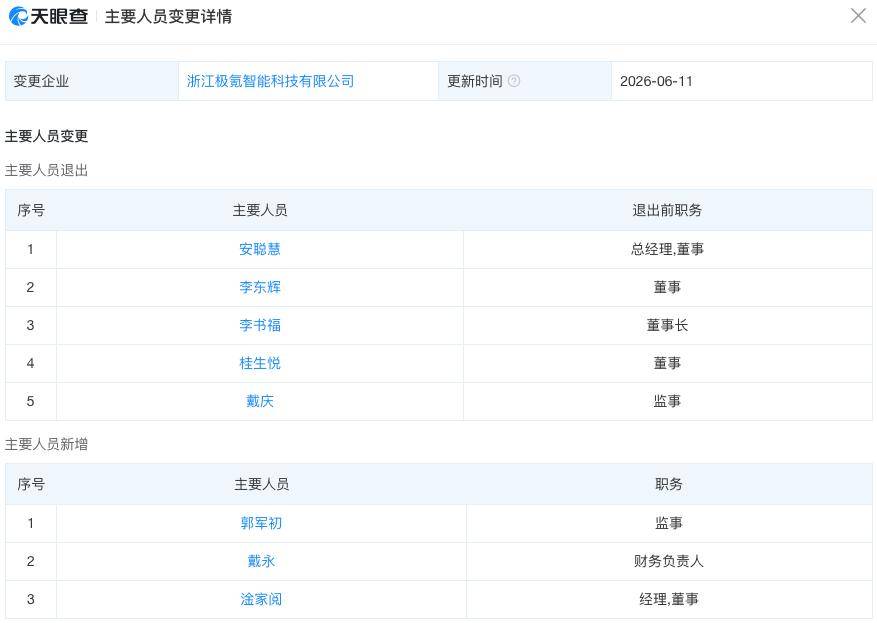Click the 总经理,董事 role cell
The image size is (877, 623).
tap(667, 249)
